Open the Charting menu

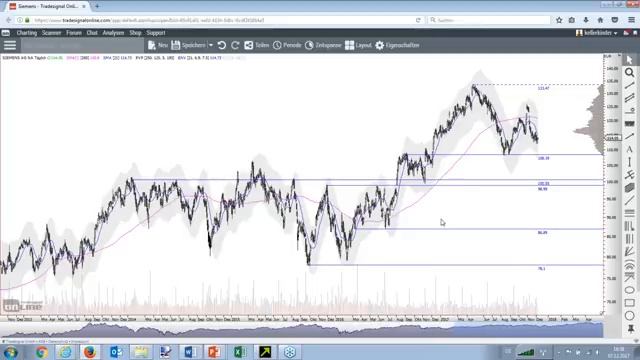point(27,33)
